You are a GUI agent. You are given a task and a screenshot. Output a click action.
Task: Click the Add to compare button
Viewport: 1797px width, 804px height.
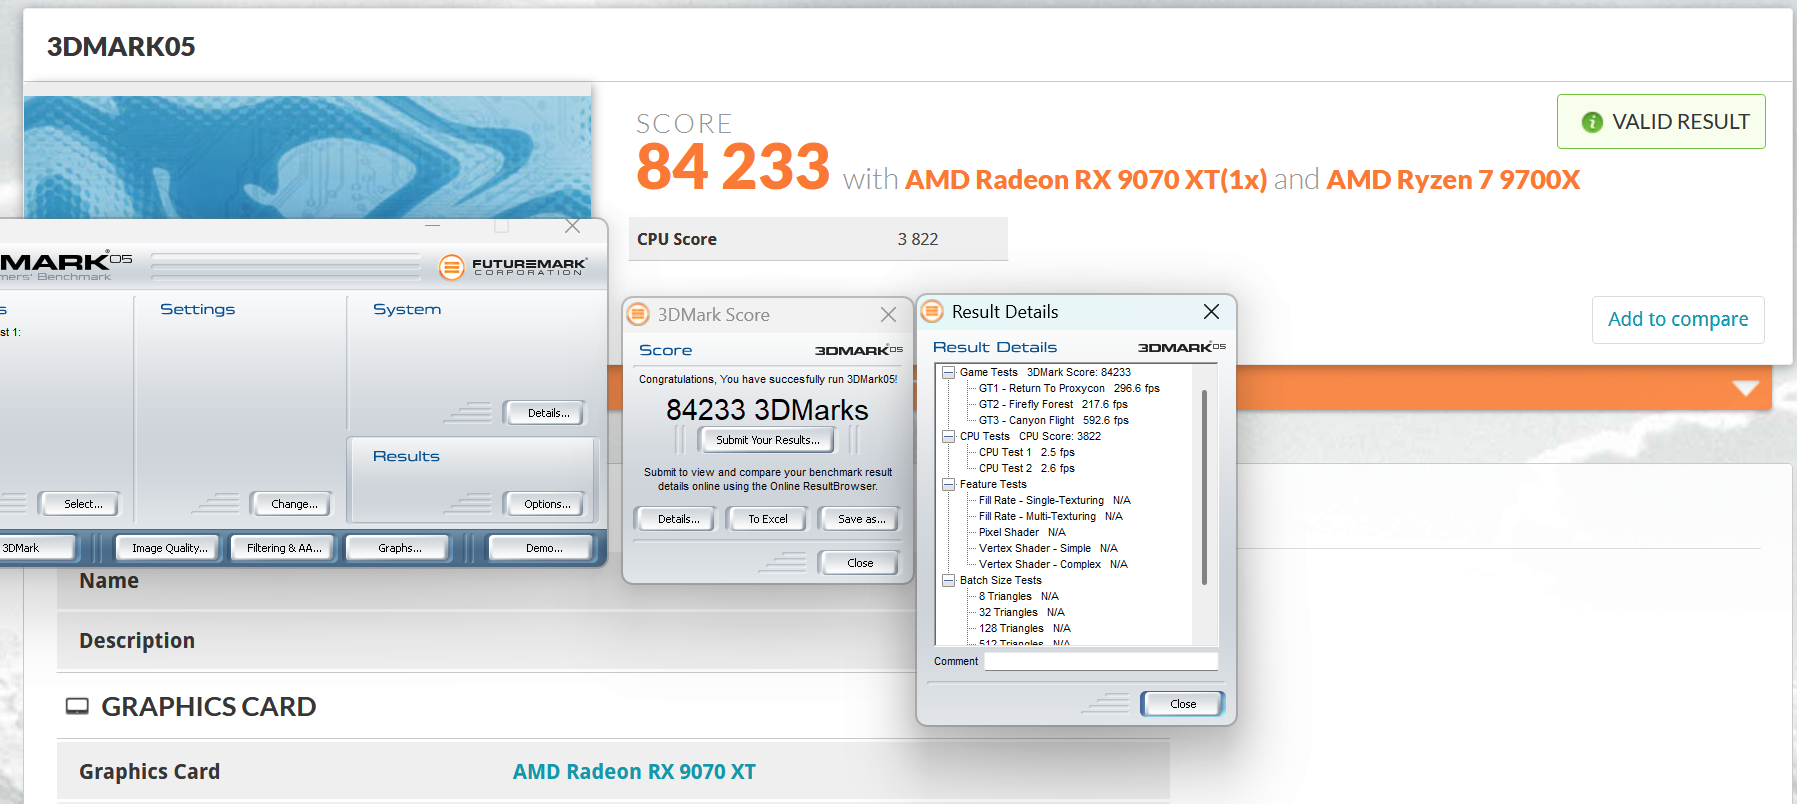pyautogui.click(x=1678, y=319)
